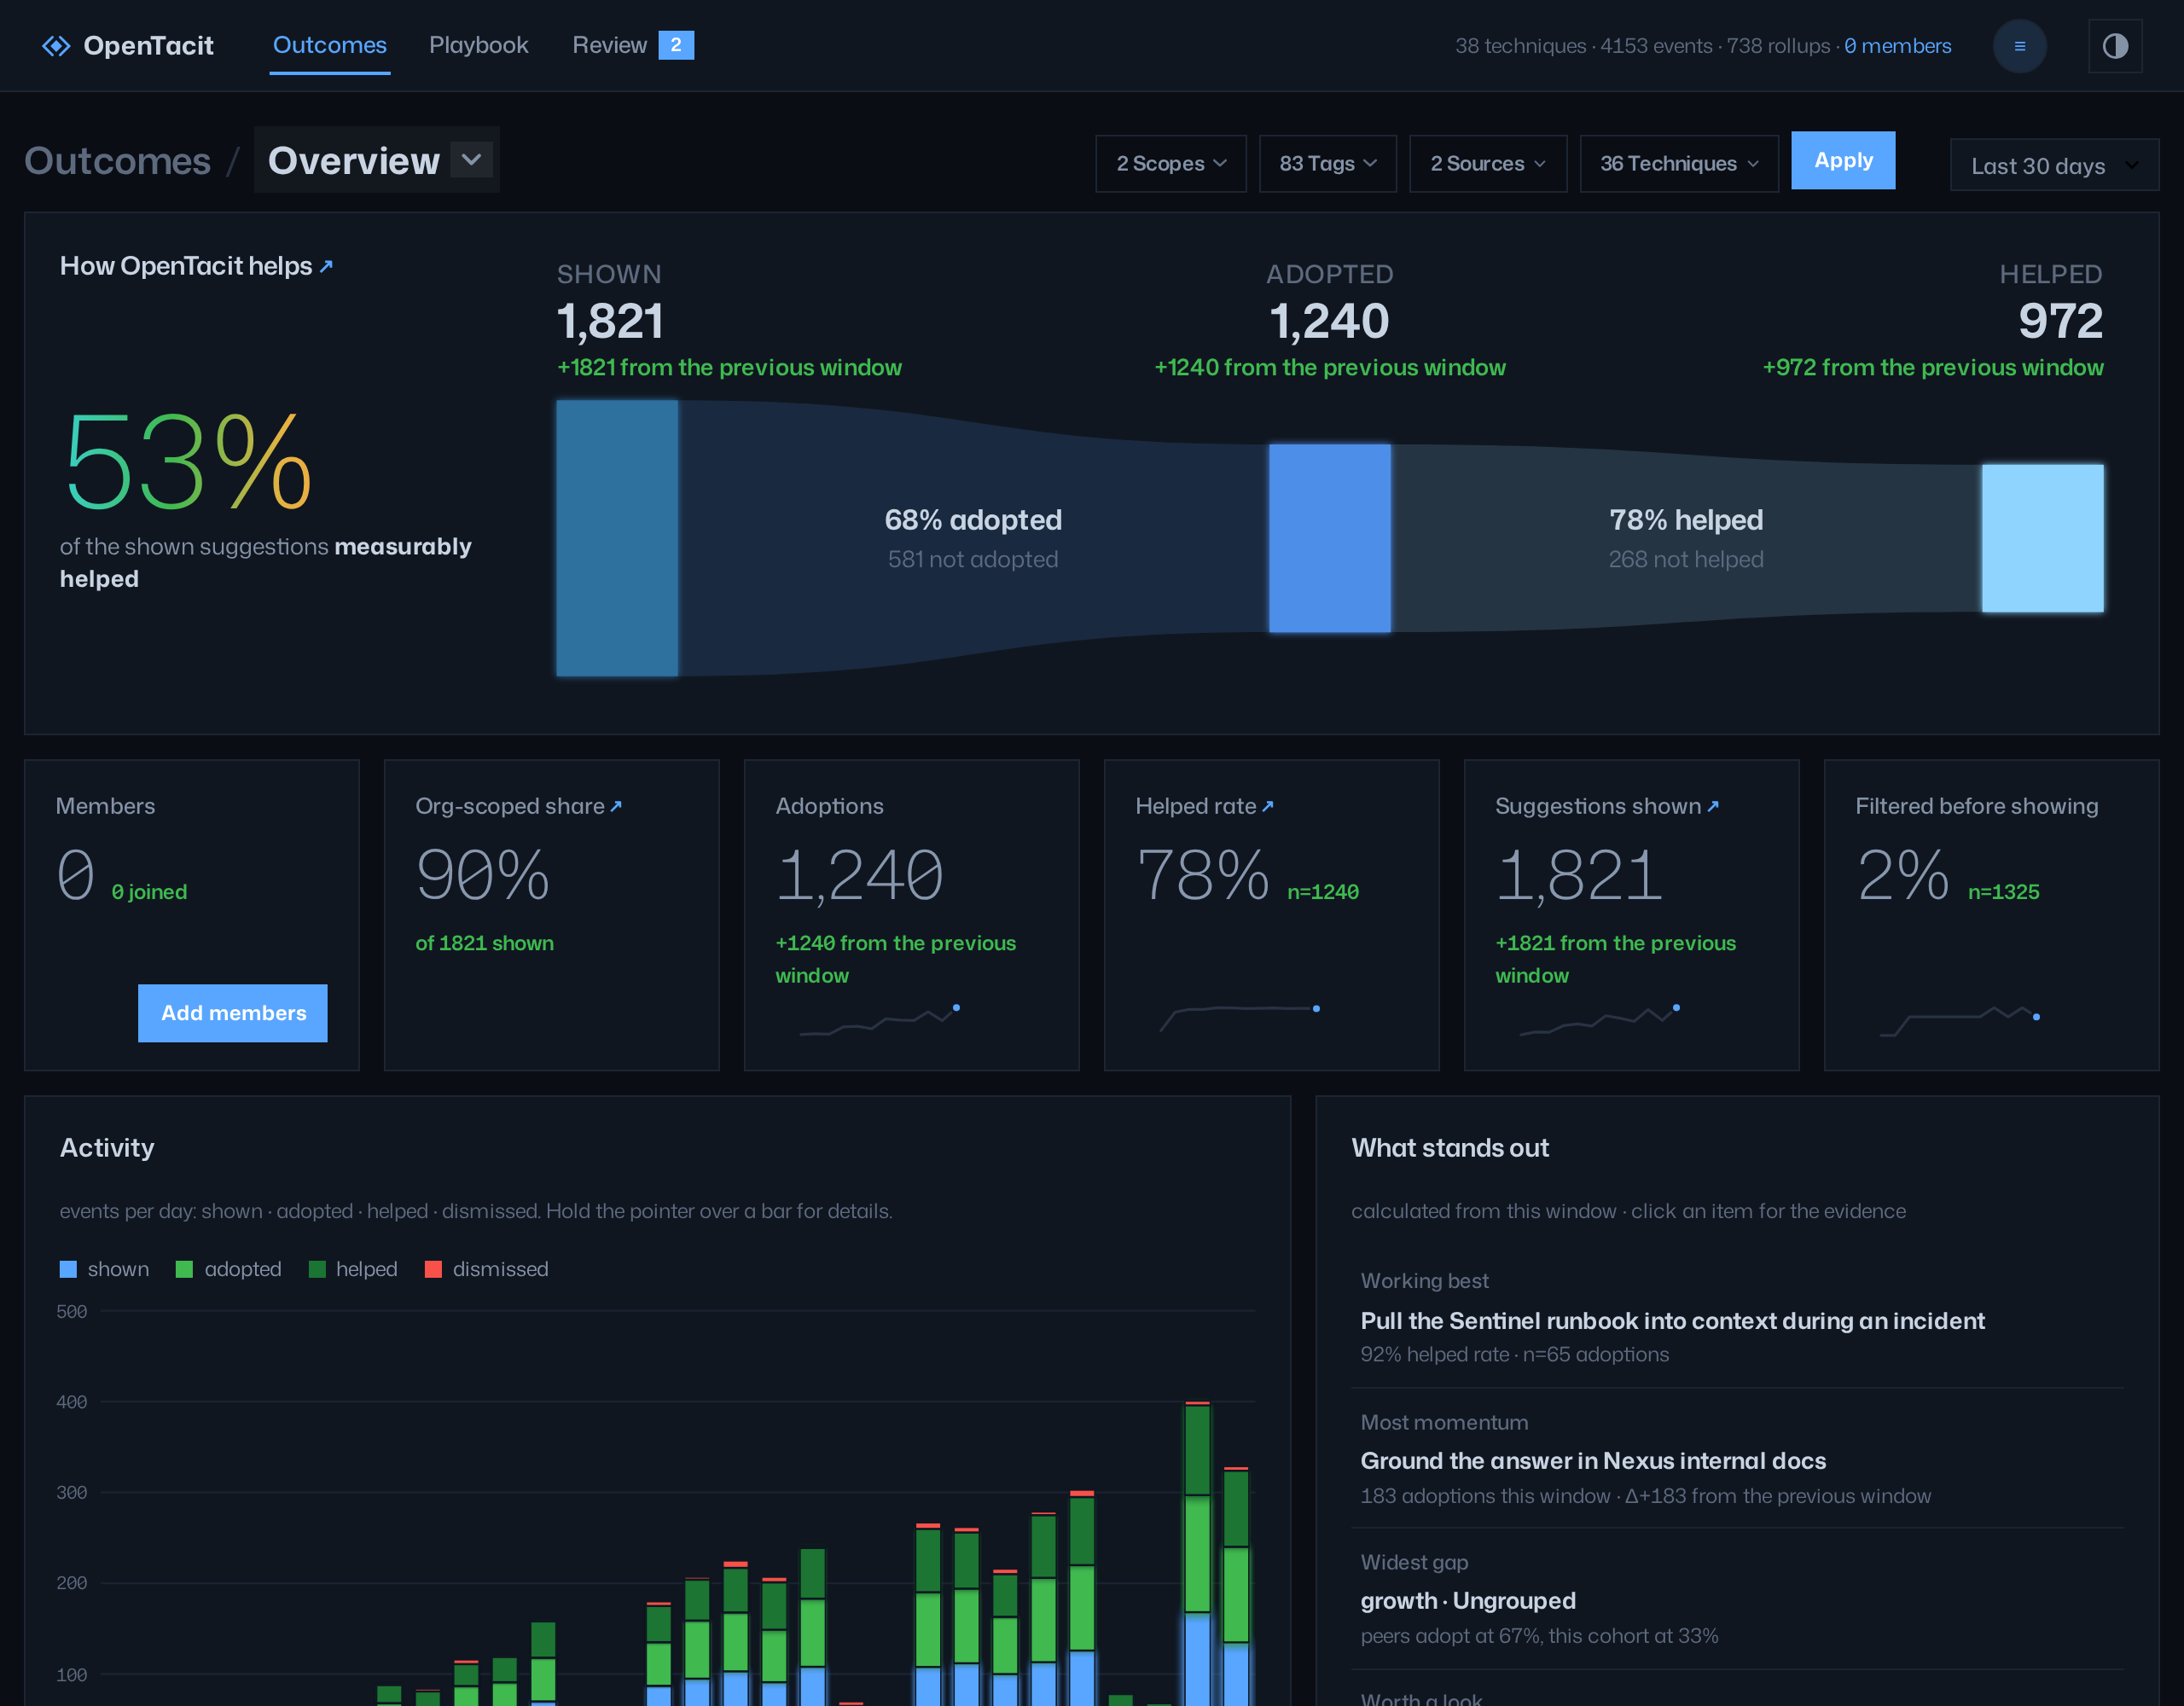
Task: Switch to the Outcomes tab
Action: click(330, 45)
